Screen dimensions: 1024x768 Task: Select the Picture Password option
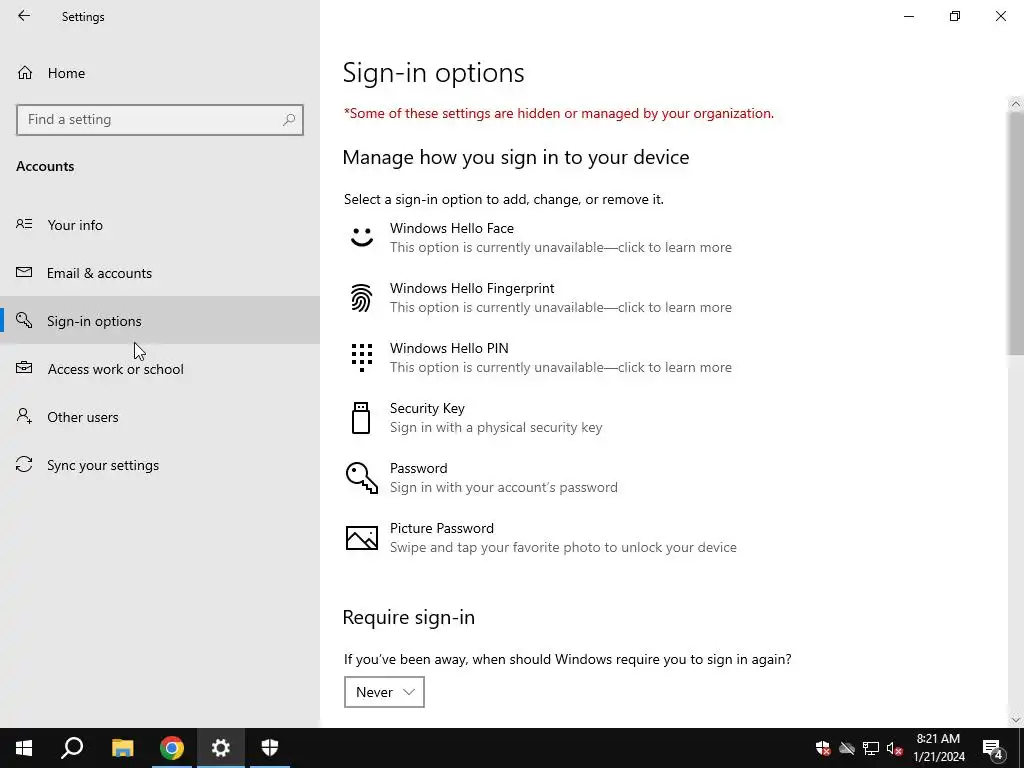541,537
